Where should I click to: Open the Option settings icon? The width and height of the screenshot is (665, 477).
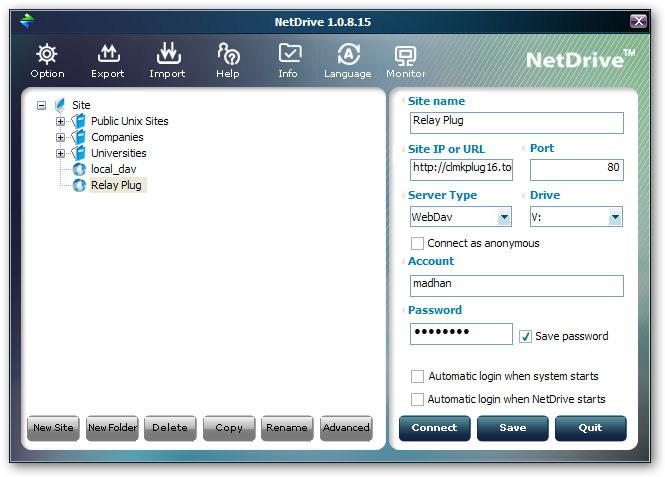coord(47,60)
